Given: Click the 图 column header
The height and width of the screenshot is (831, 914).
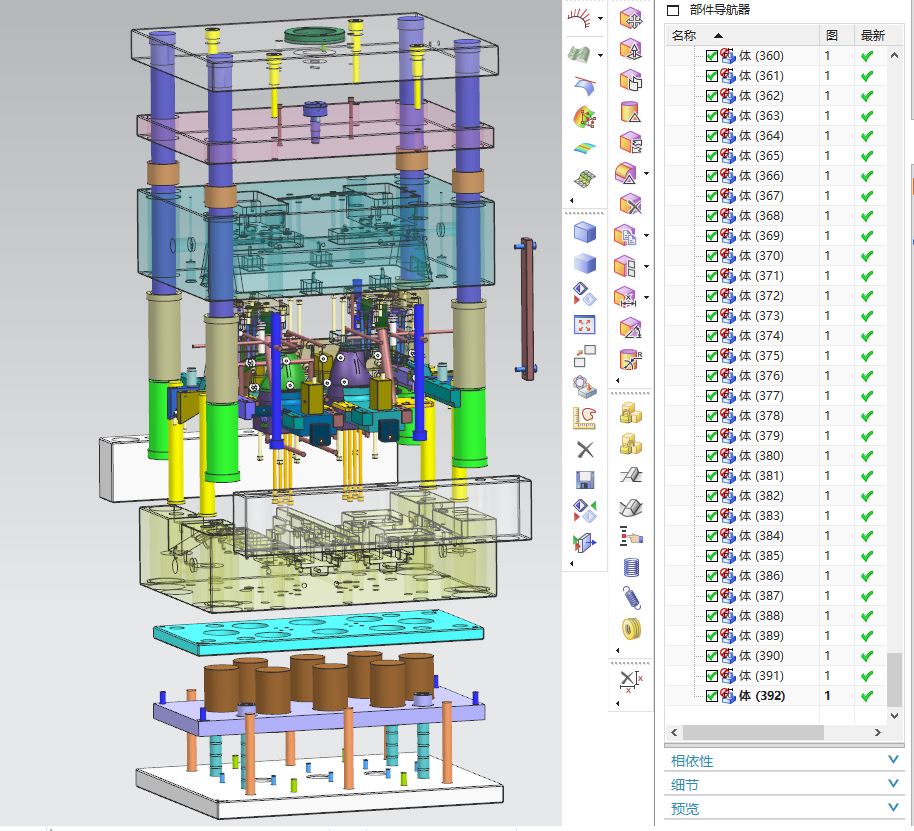Looking at the screenshot, I should click(x=837, y=36).
